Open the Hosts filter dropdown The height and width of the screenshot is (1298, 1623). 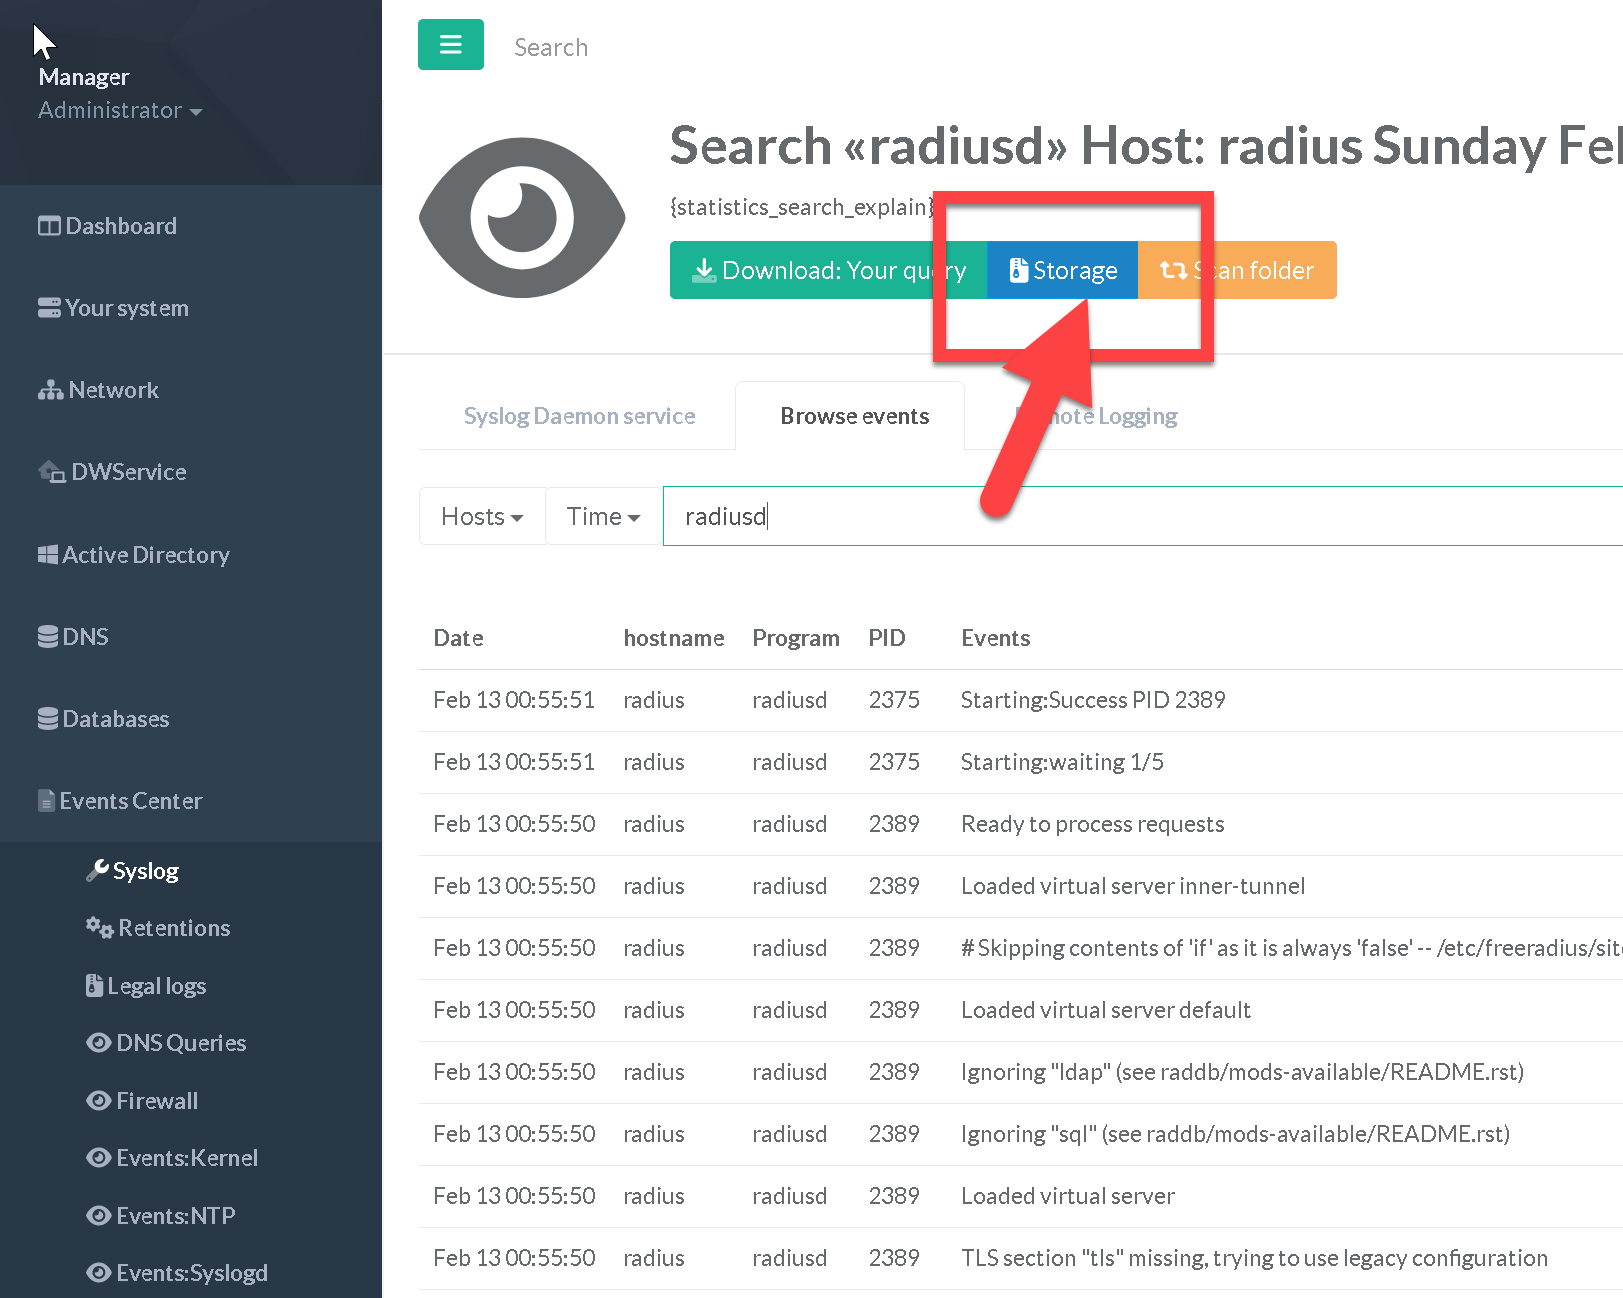point(482,516)
